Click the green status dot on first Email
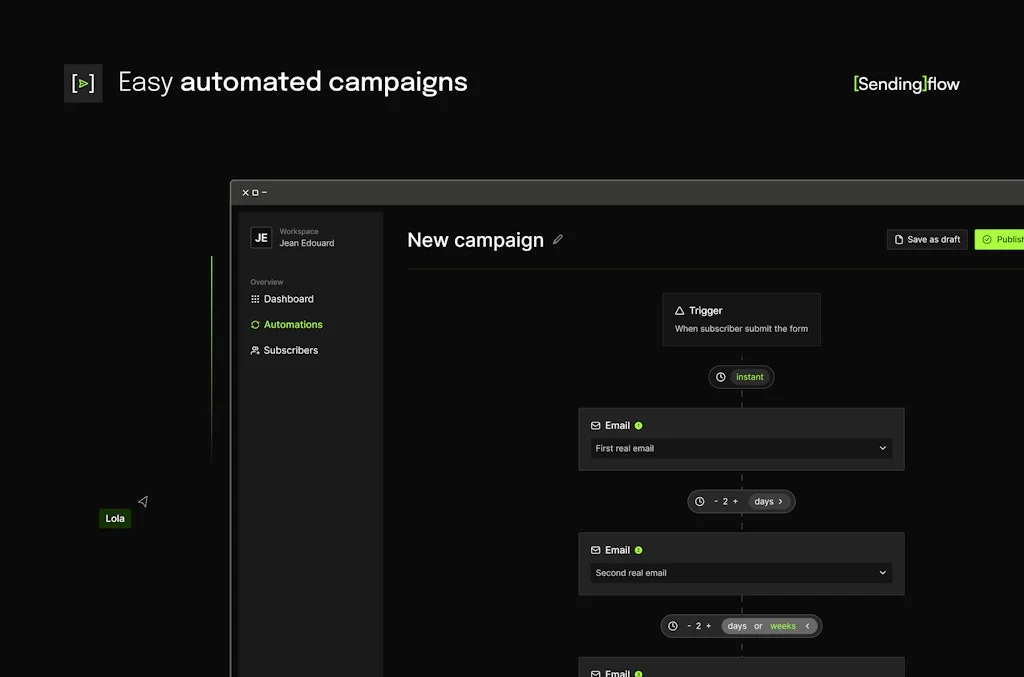Viewport: 1024px width, 677px height. coord(639,426)
